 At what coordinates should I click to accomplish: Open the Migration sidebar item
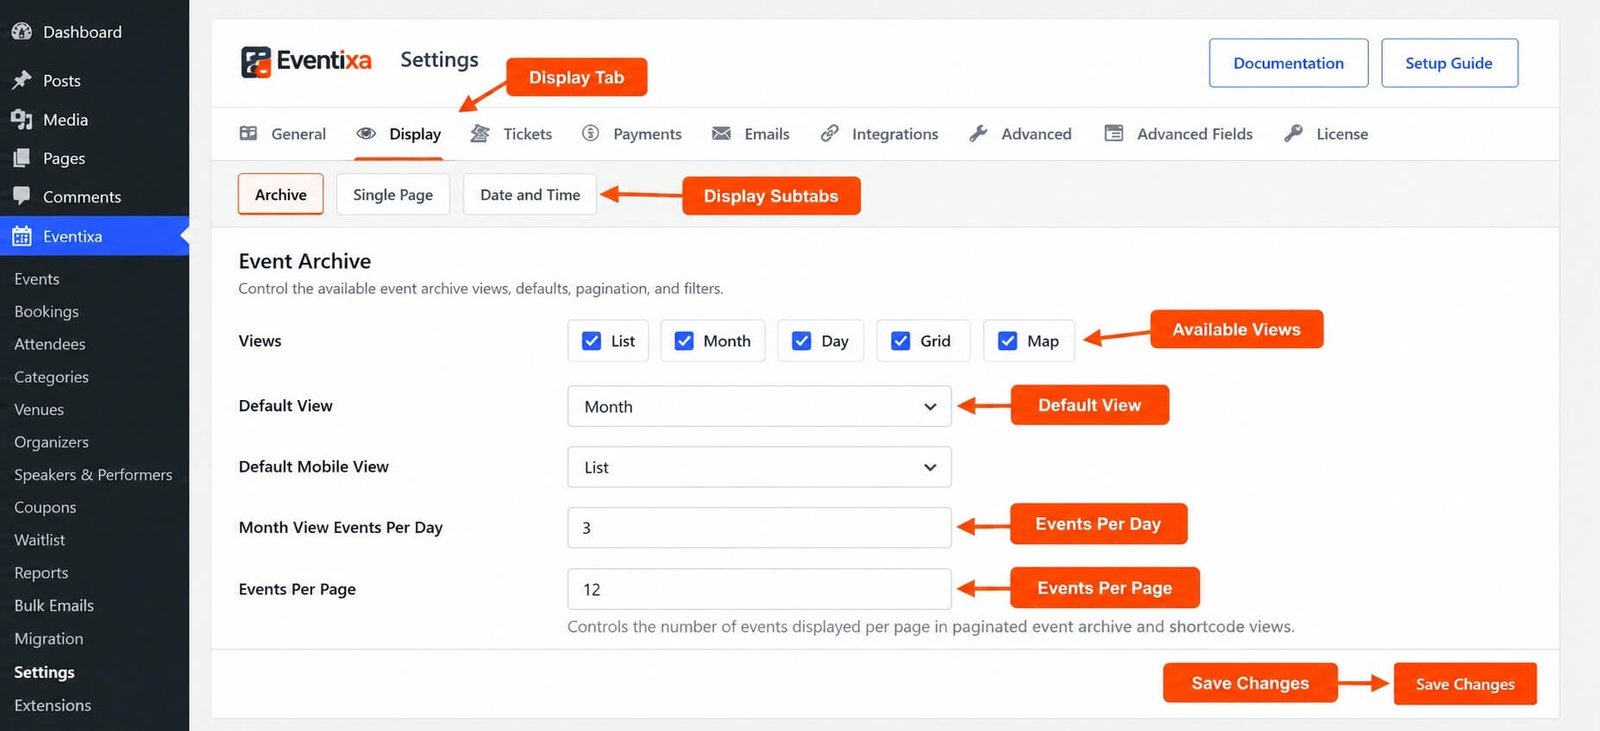click(49, 638)
